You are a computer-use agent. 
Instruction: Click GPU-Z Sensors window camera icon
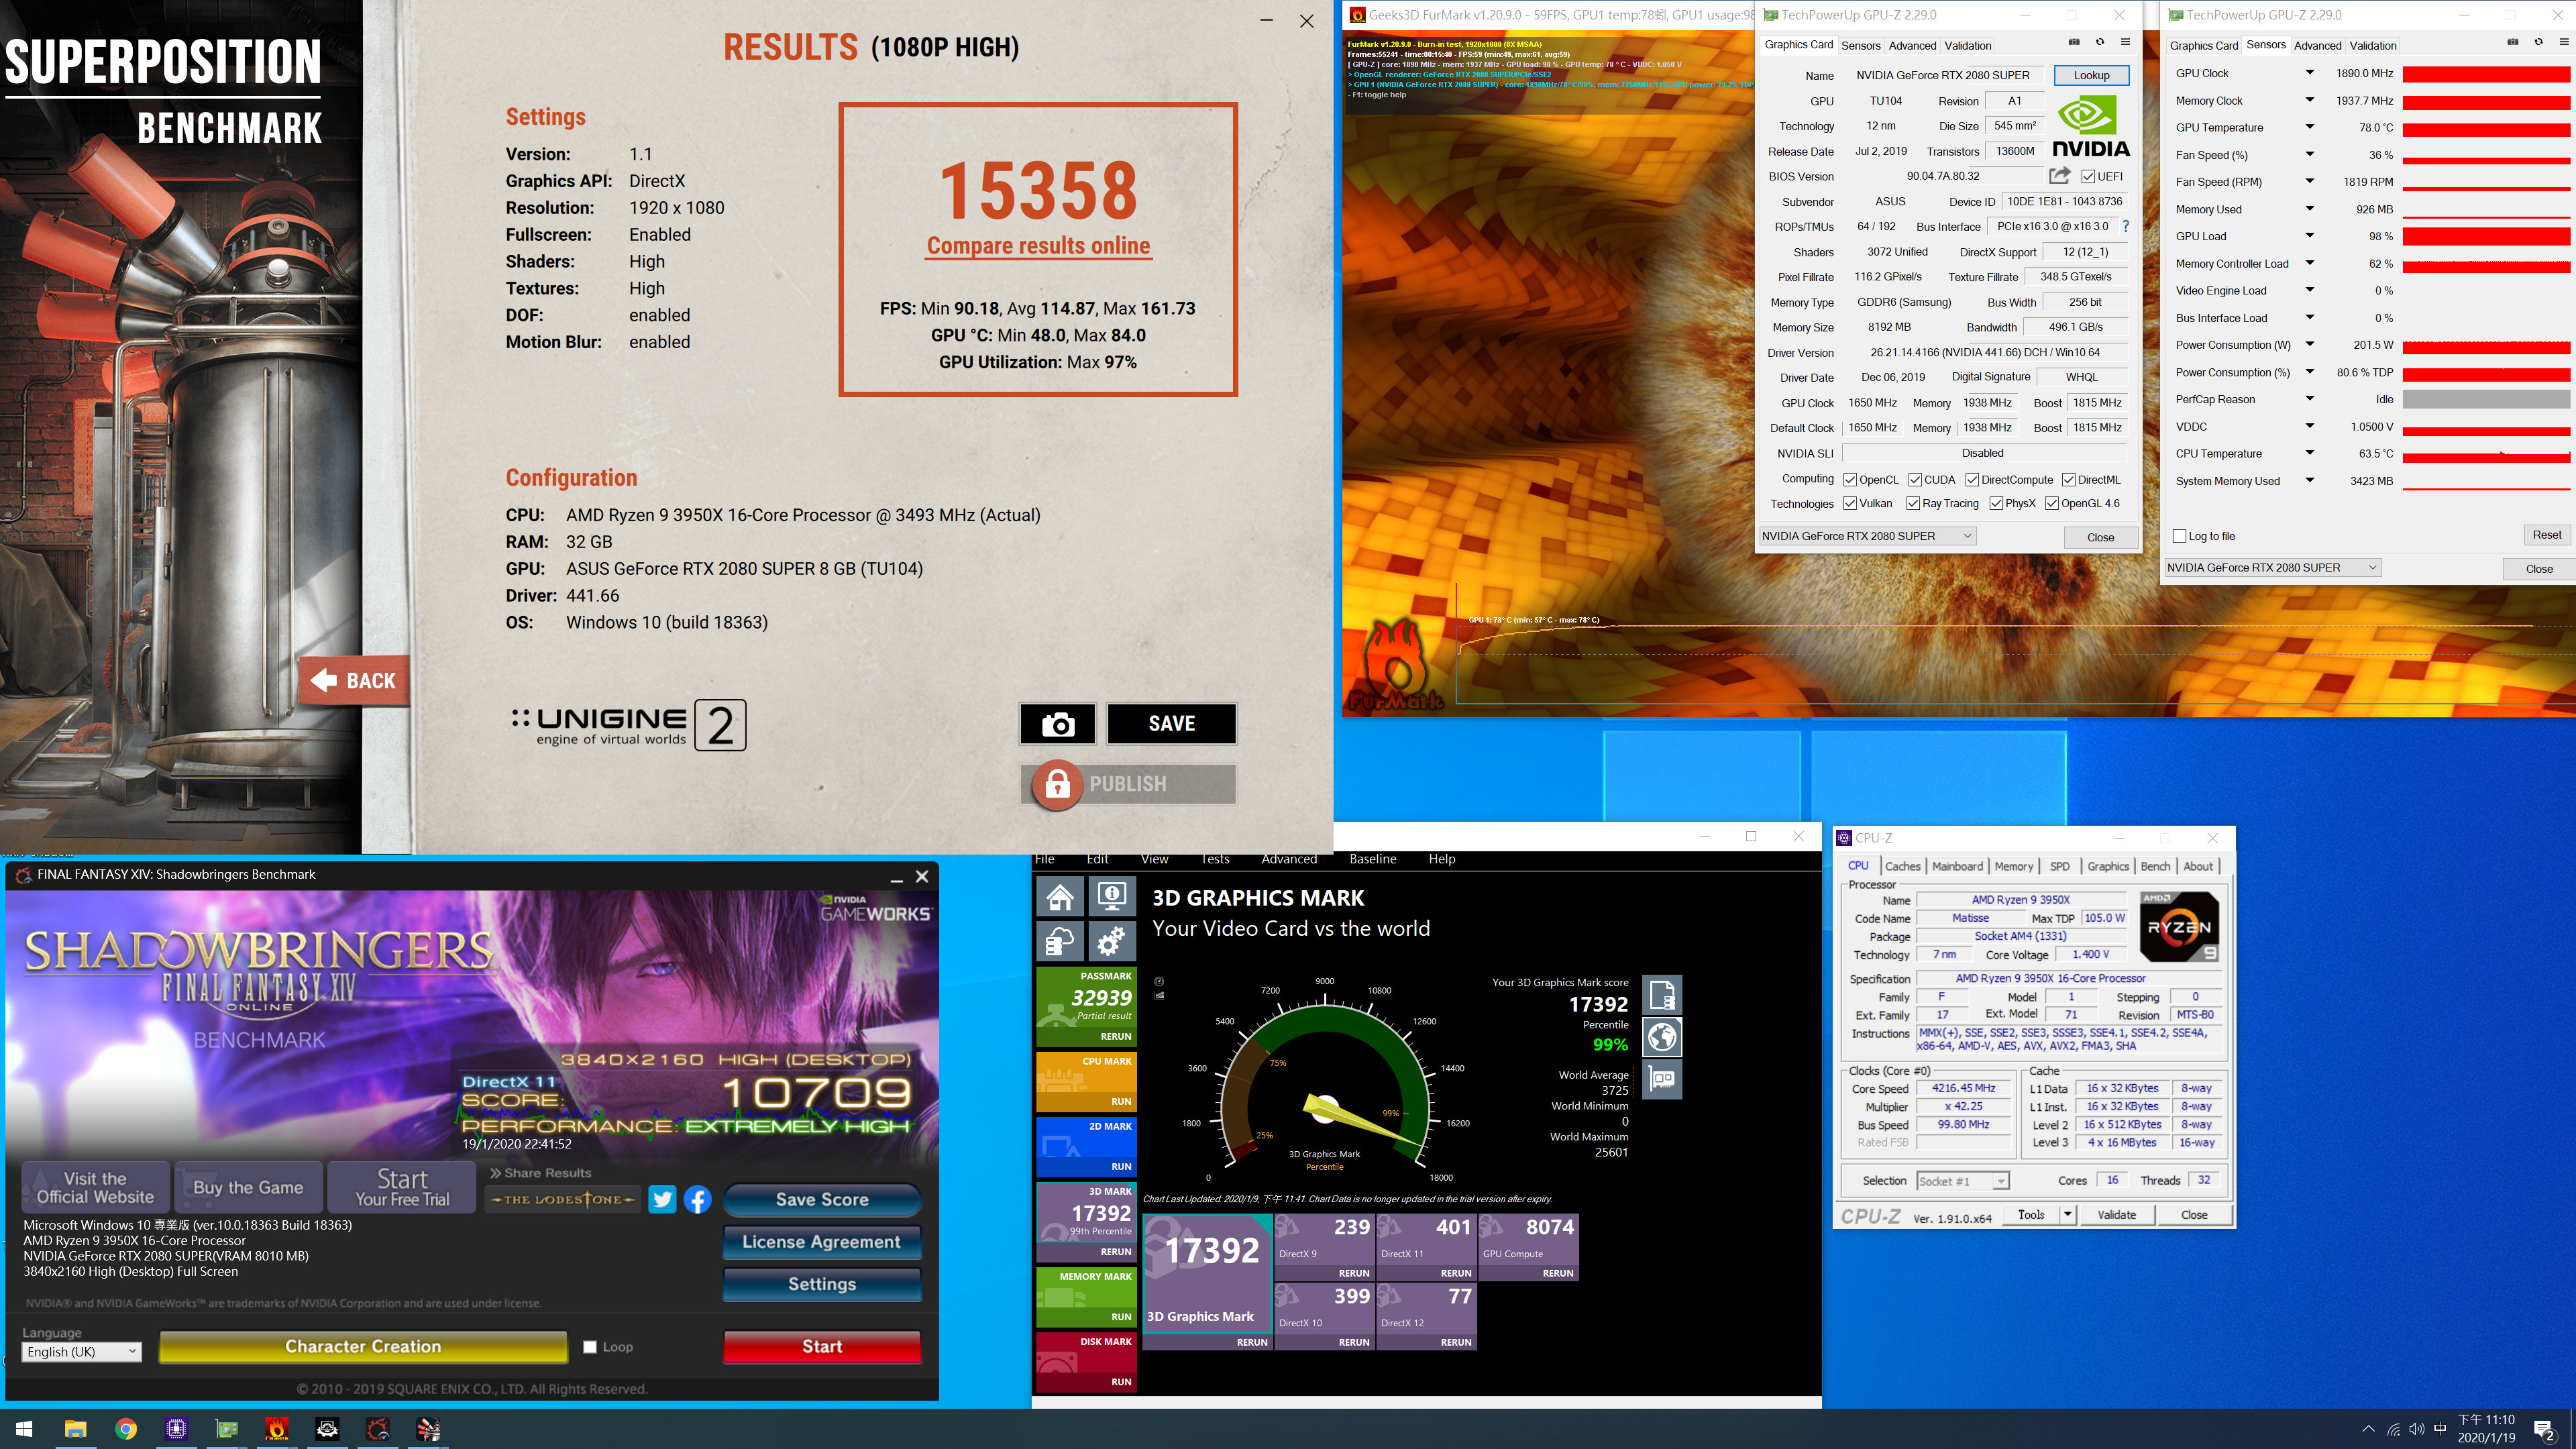point(2513,42)
